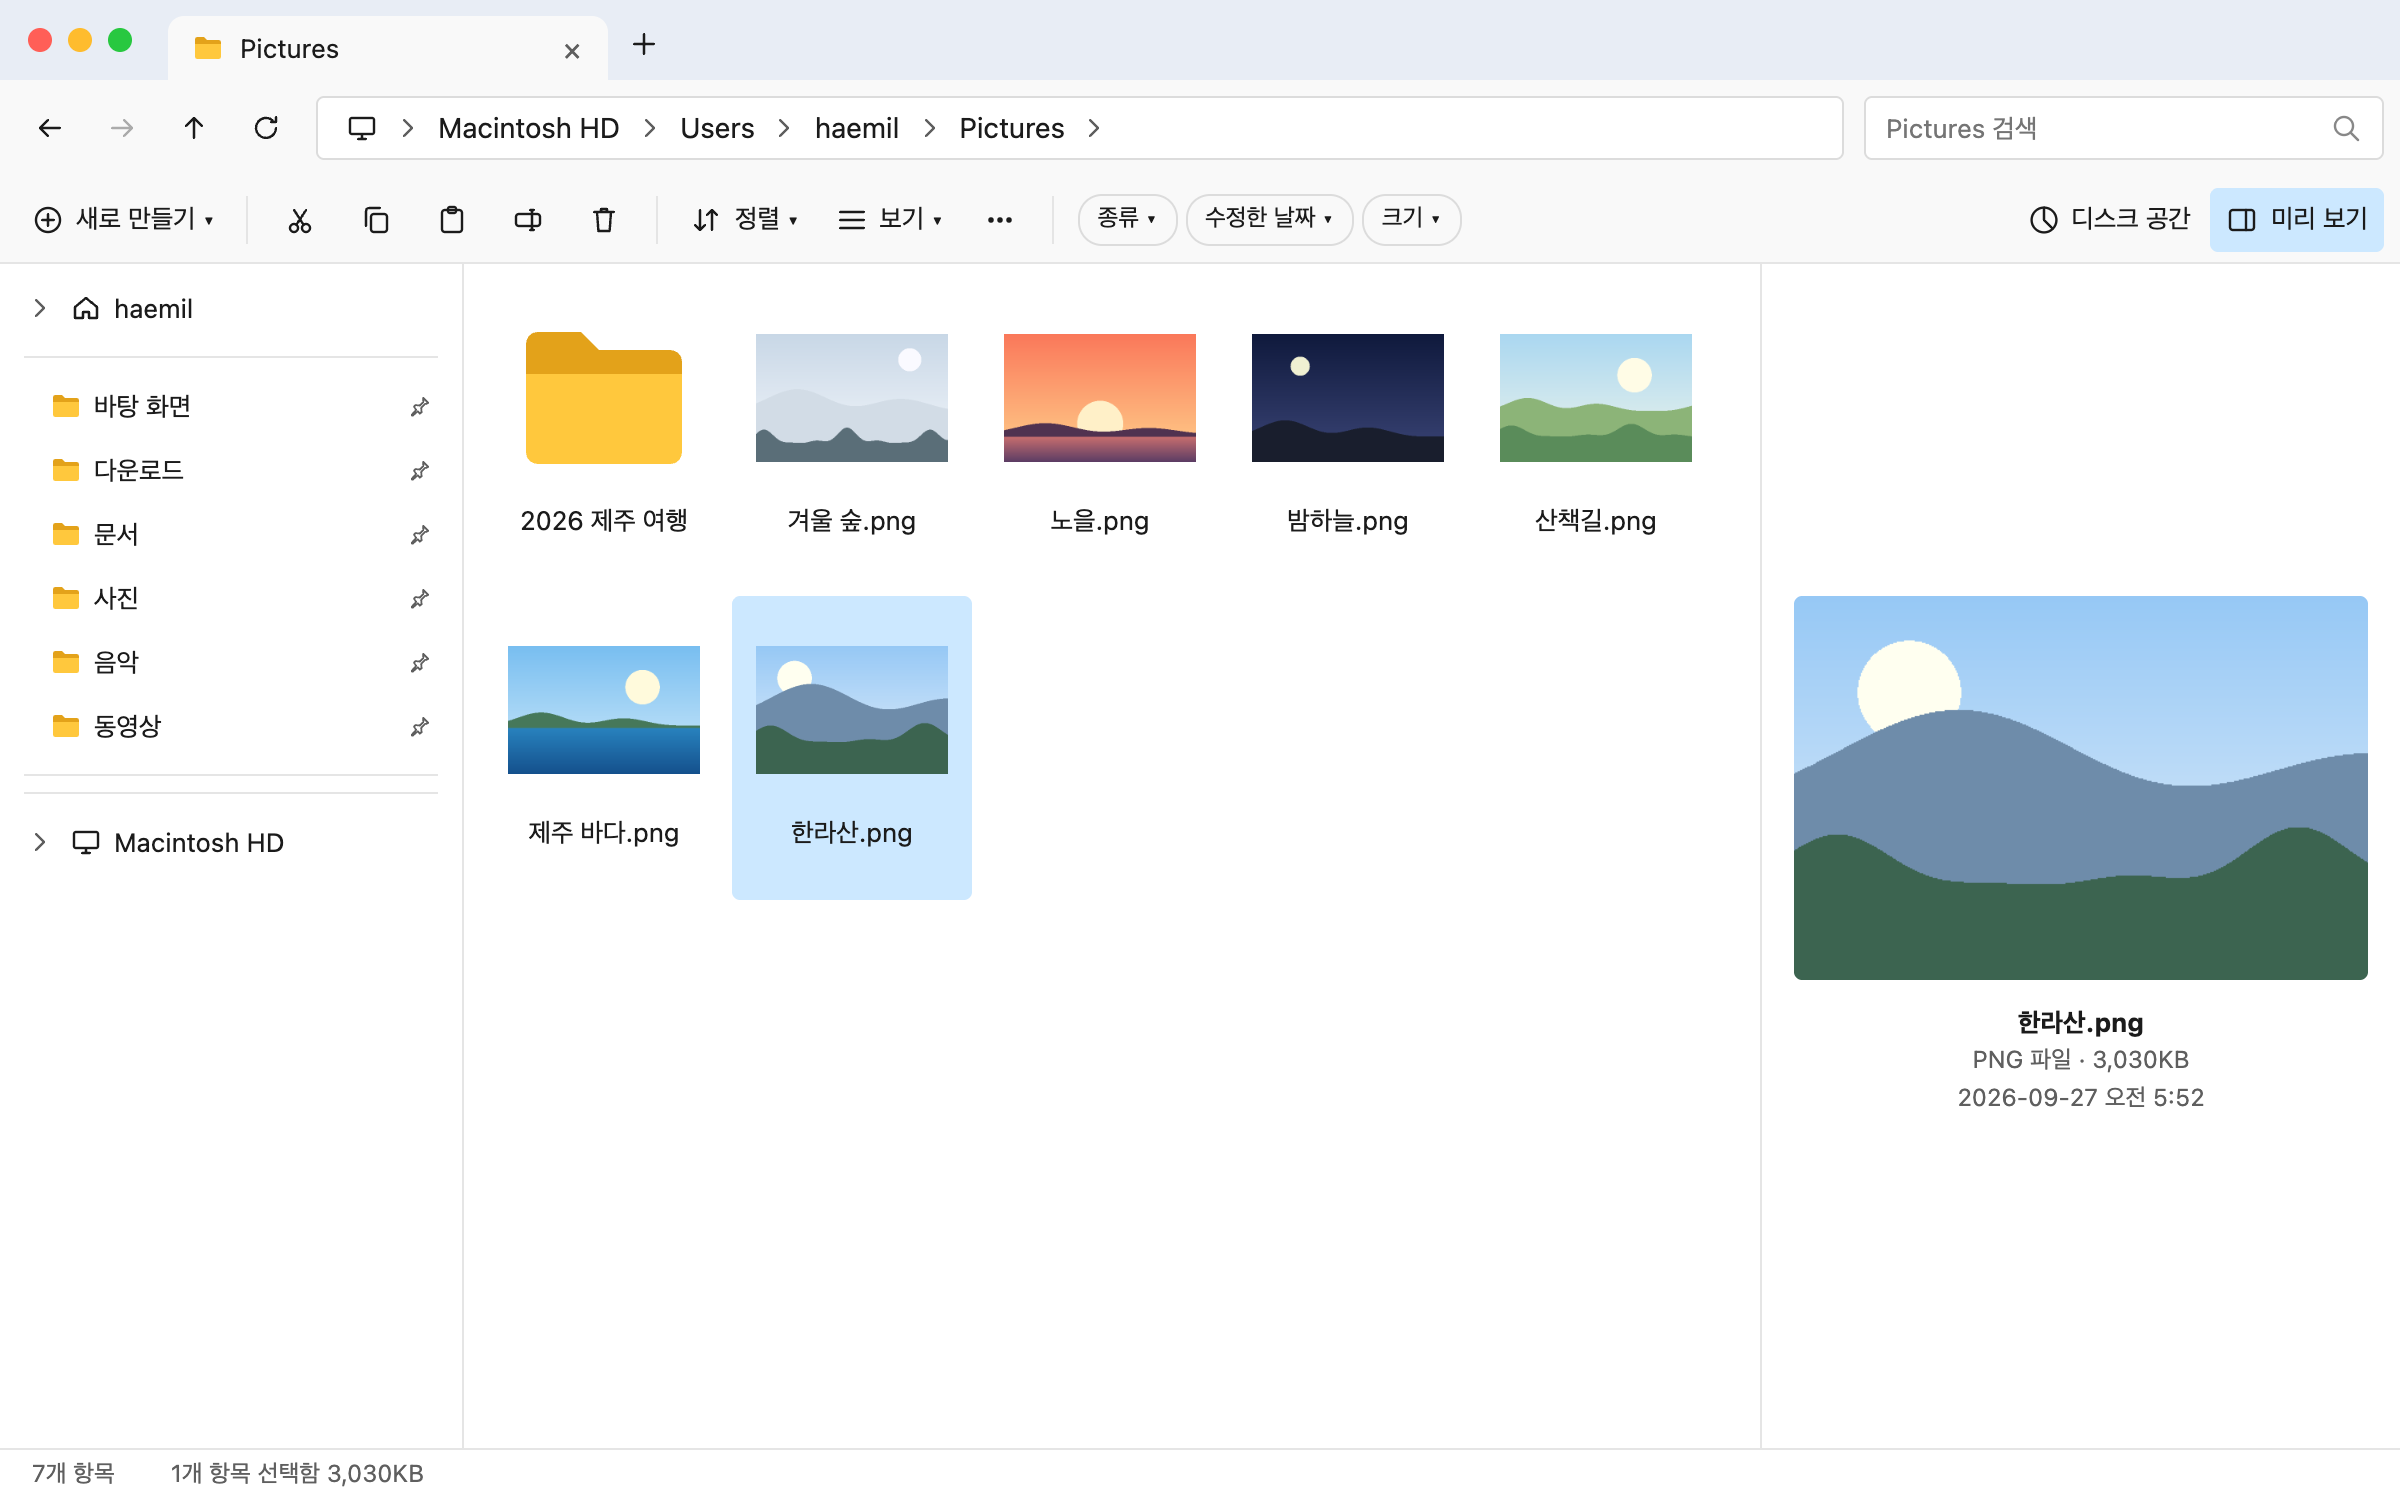Image resolution: width=2400 pixels, height=1500 pixels.
Task: Unpin the 음악 folder from sidebar
Action: (x=419, y=662)
